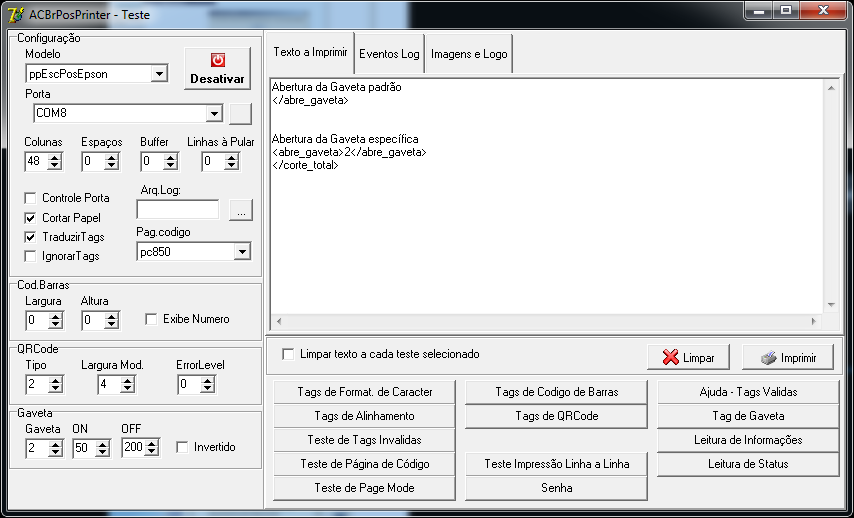The height and width of the screenshot is (518, 854).
Task: Click the blank button beside Porta field
Action: (240, 114)
